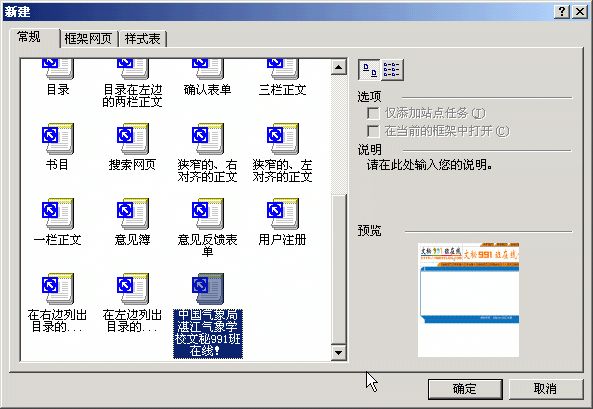The height and width of the screenshot is (409, 593).
Task: Open the 样式表 tab
Action: click(143, 39)
